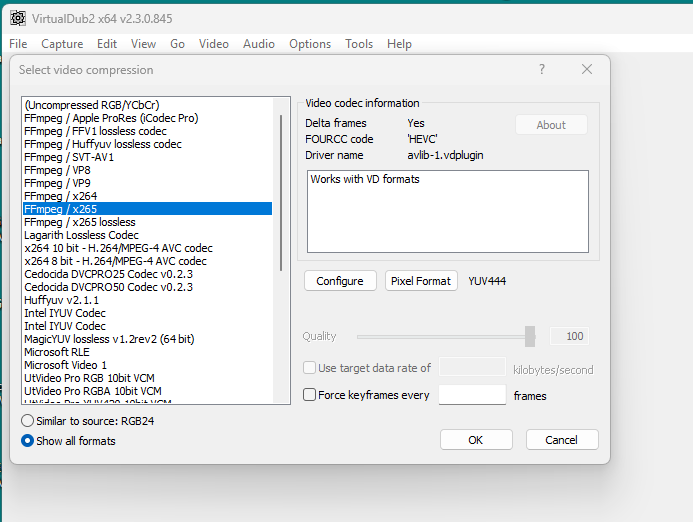Select FFmpeg / SVT-AV1 codec
Viewport: 693px width, 522px height.
coord(147,157)
